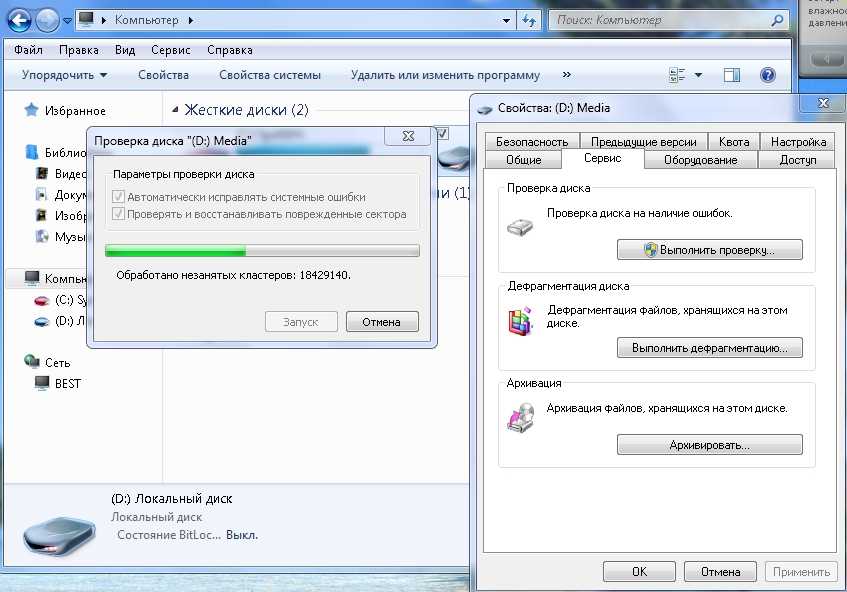Switch to the Безопасность tab
847x592 pixels.
pyautogui.click(x=531, y=142)
